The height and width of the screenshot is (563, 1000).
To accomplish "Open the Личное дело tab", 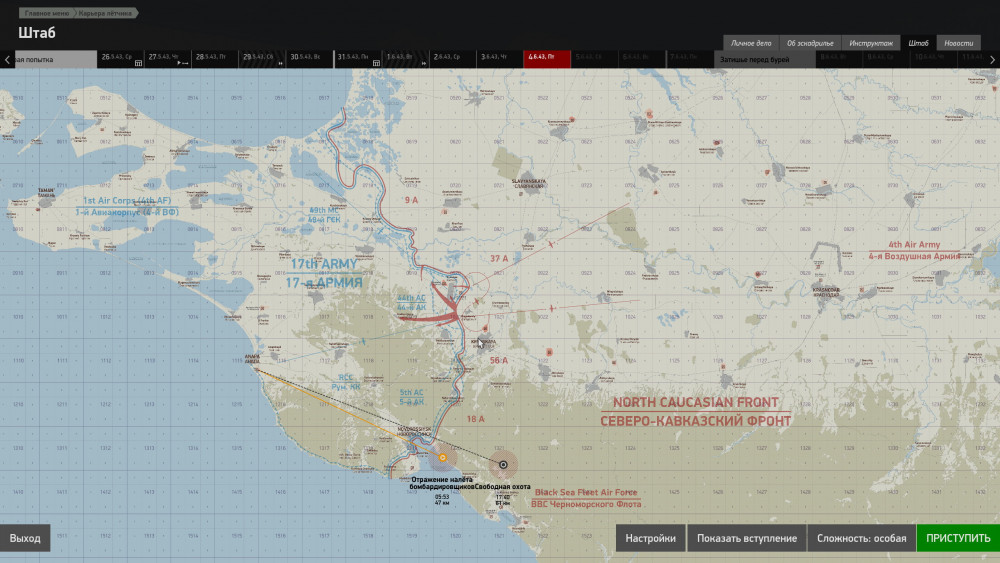I will 750,43.
